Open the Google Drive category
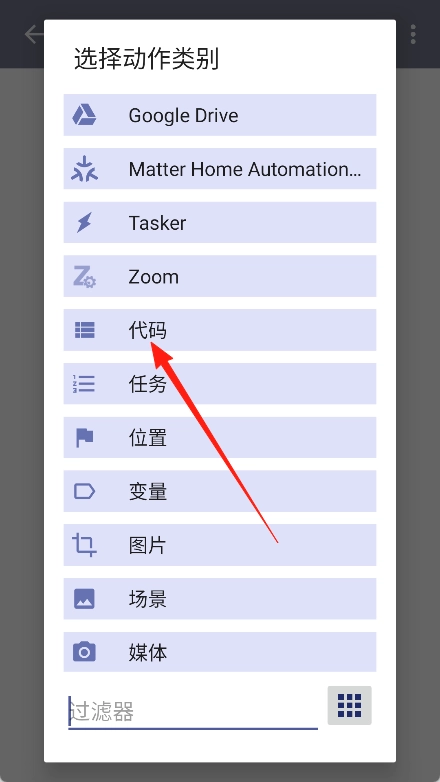The width and height of the screenshot is (440, 782). click(x=220, y=115)
